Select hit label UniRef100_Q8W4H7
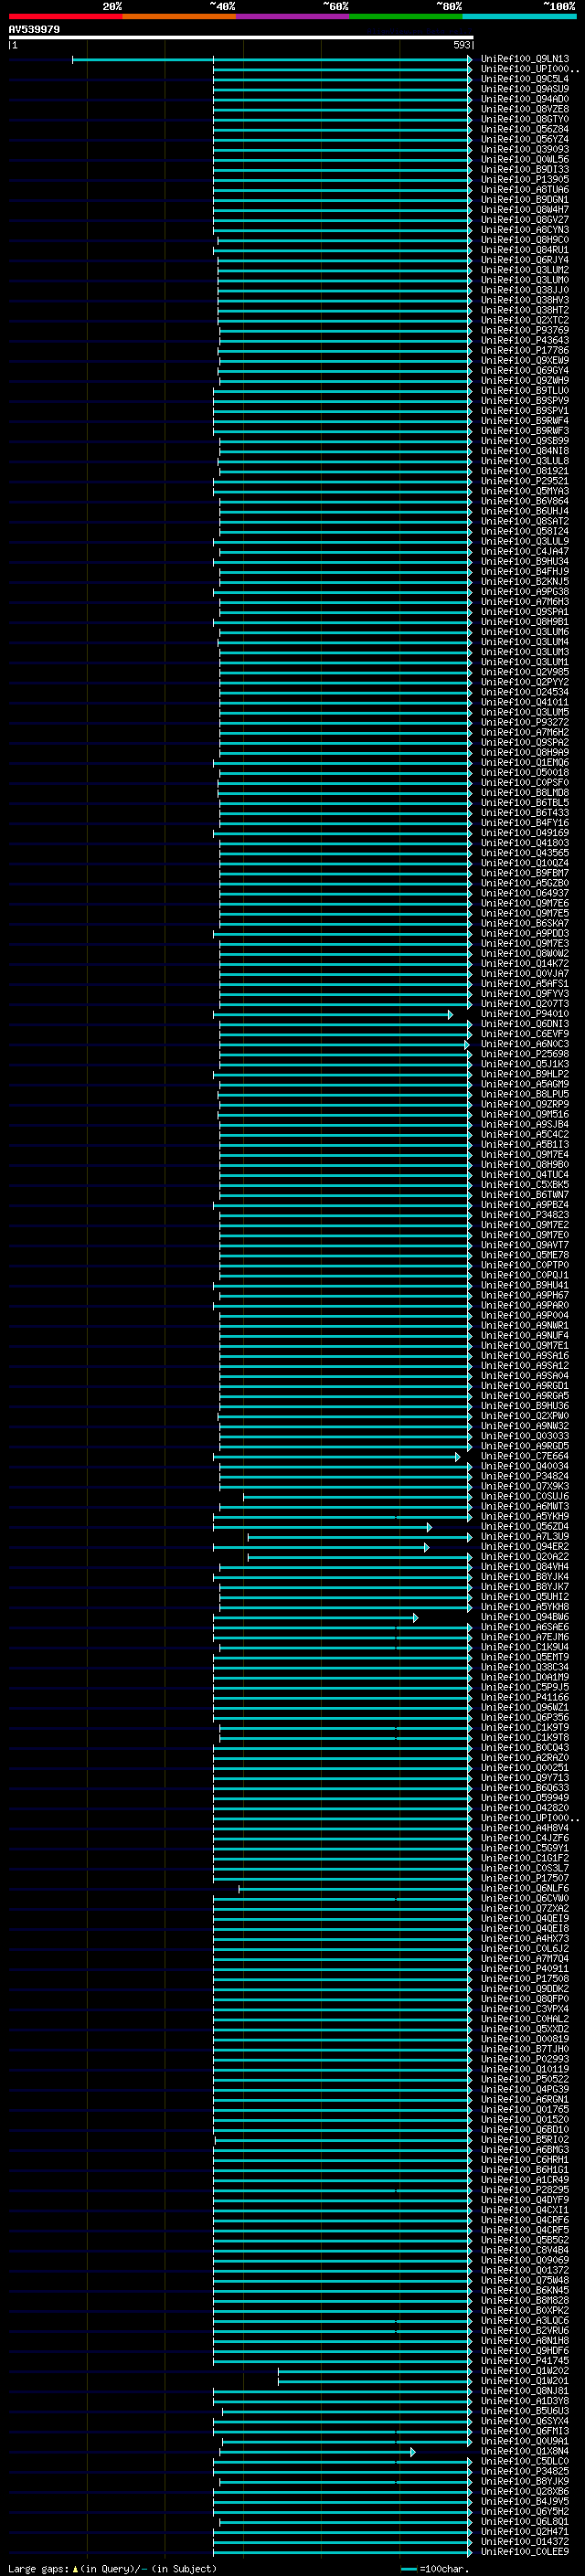This screenshot has height=2576, width=585. tap(524, 209)
